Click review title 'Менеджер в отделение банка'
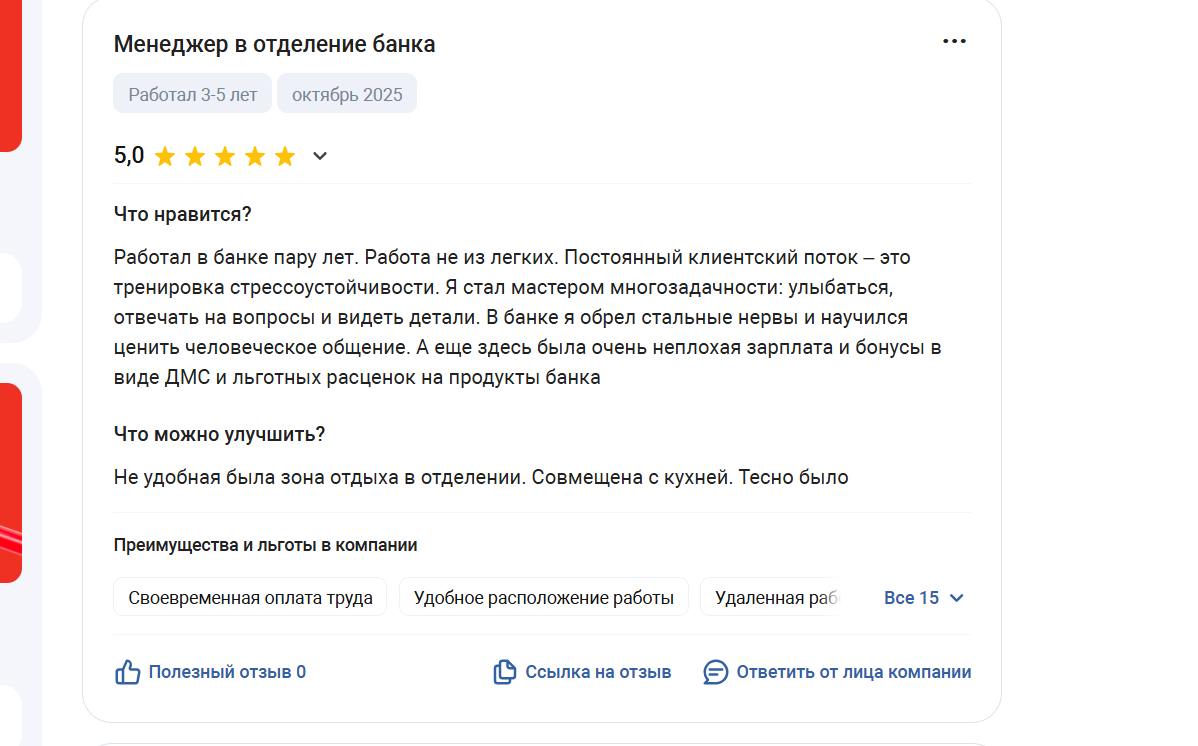The height and width of the screenshot is (746, 1198). click(x=274, y=44)
